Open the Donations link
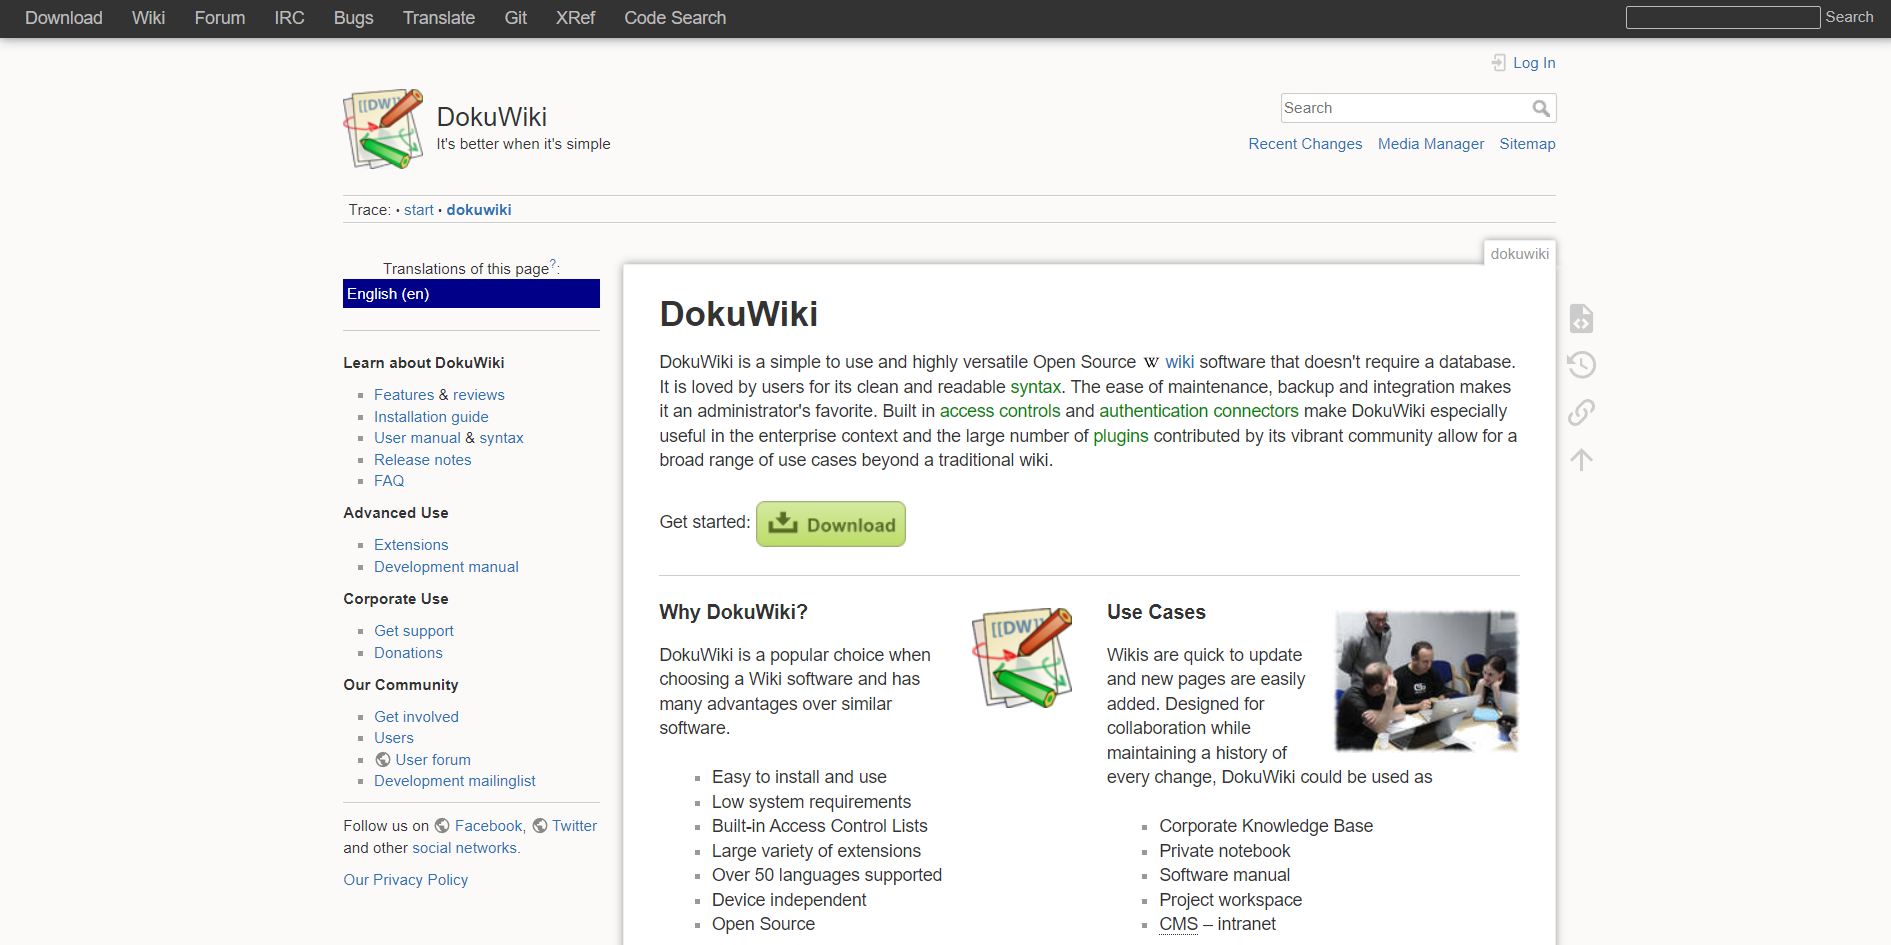This screenshot has width=1891, height=945. pyautogui.click(x=408, y=653)
